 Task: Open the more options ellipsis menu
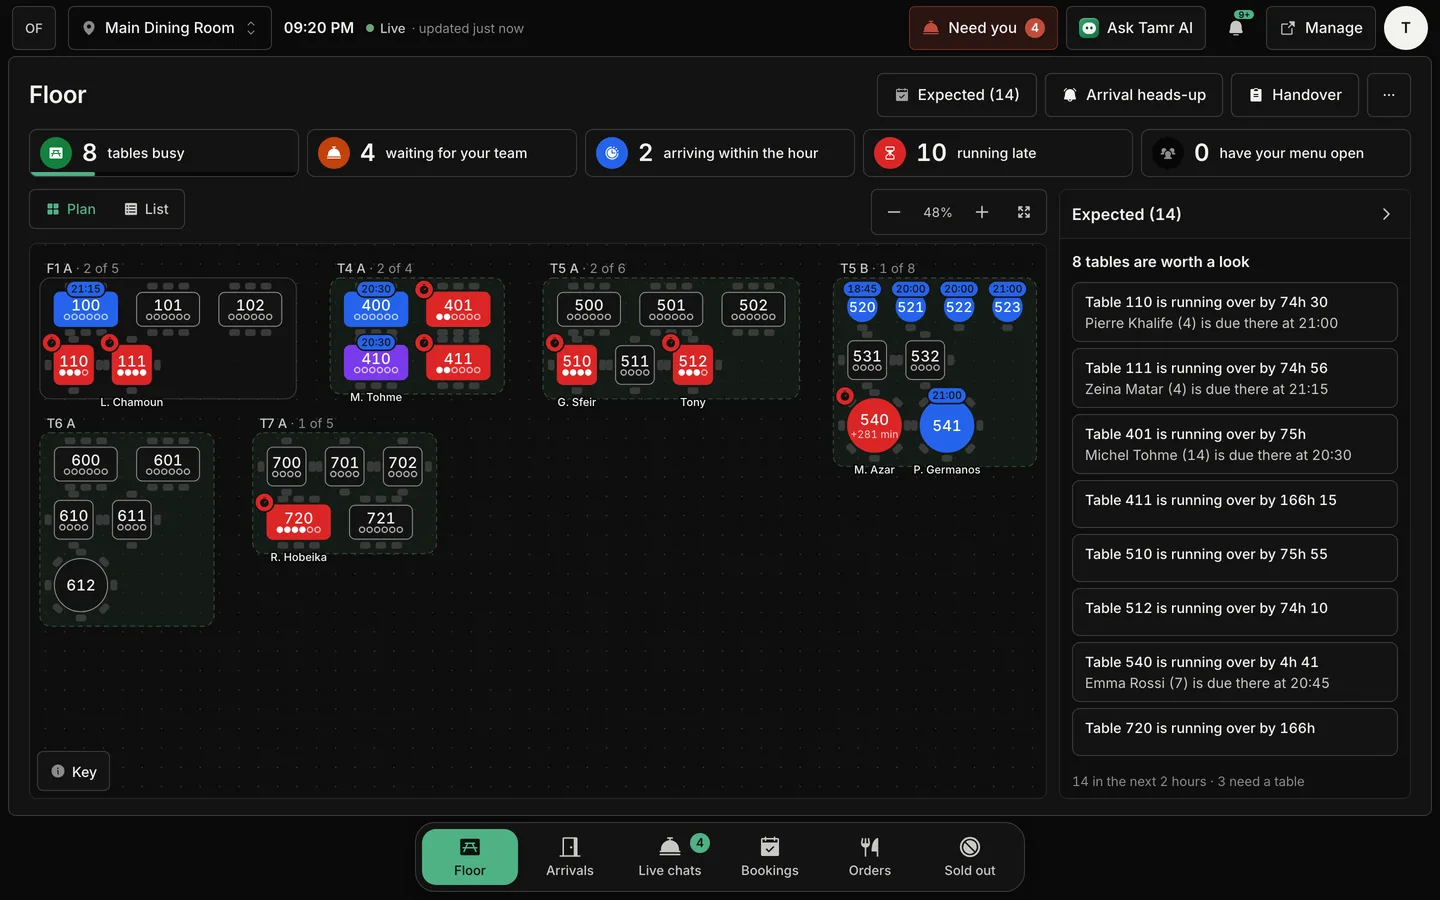(x=1389, y=95)
